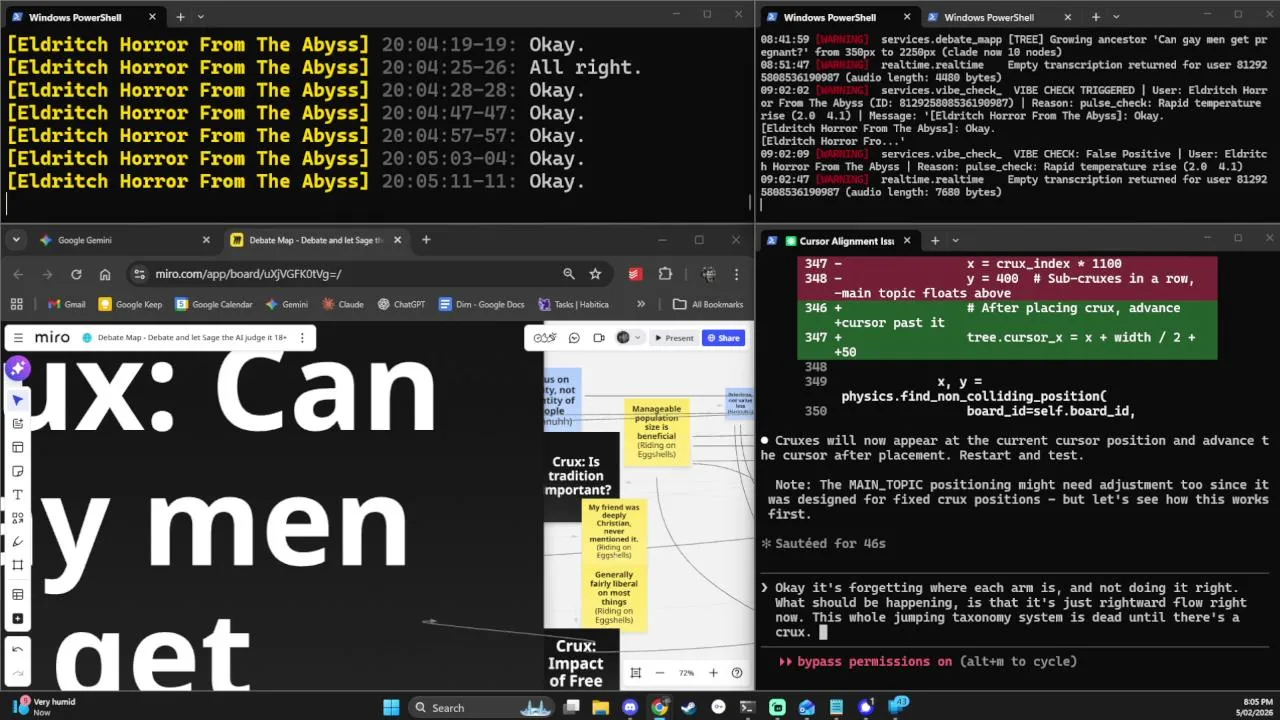1280x720 pixels.
Task: Select the Miro text tool
Action: point(17,495)
